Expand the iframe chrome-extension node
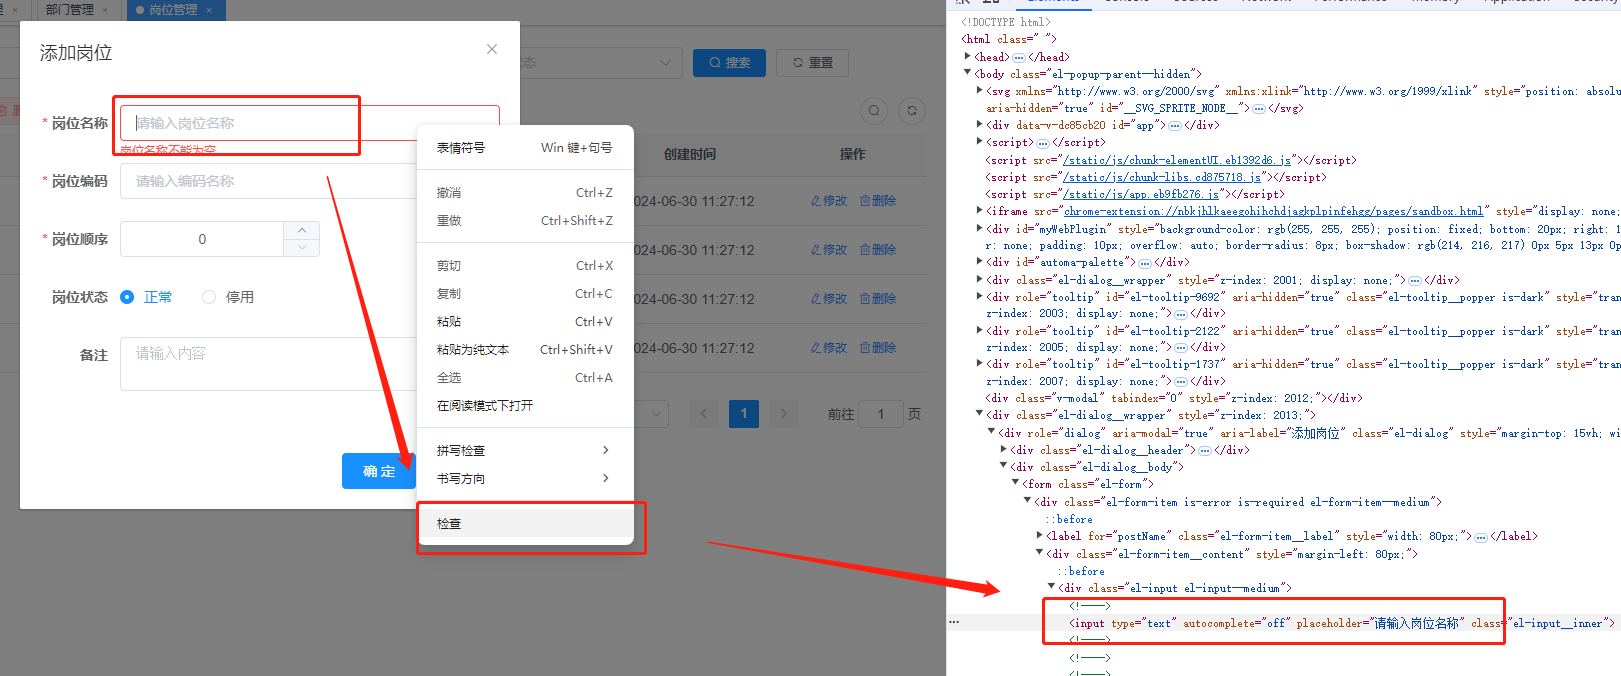 pos(979,211)
